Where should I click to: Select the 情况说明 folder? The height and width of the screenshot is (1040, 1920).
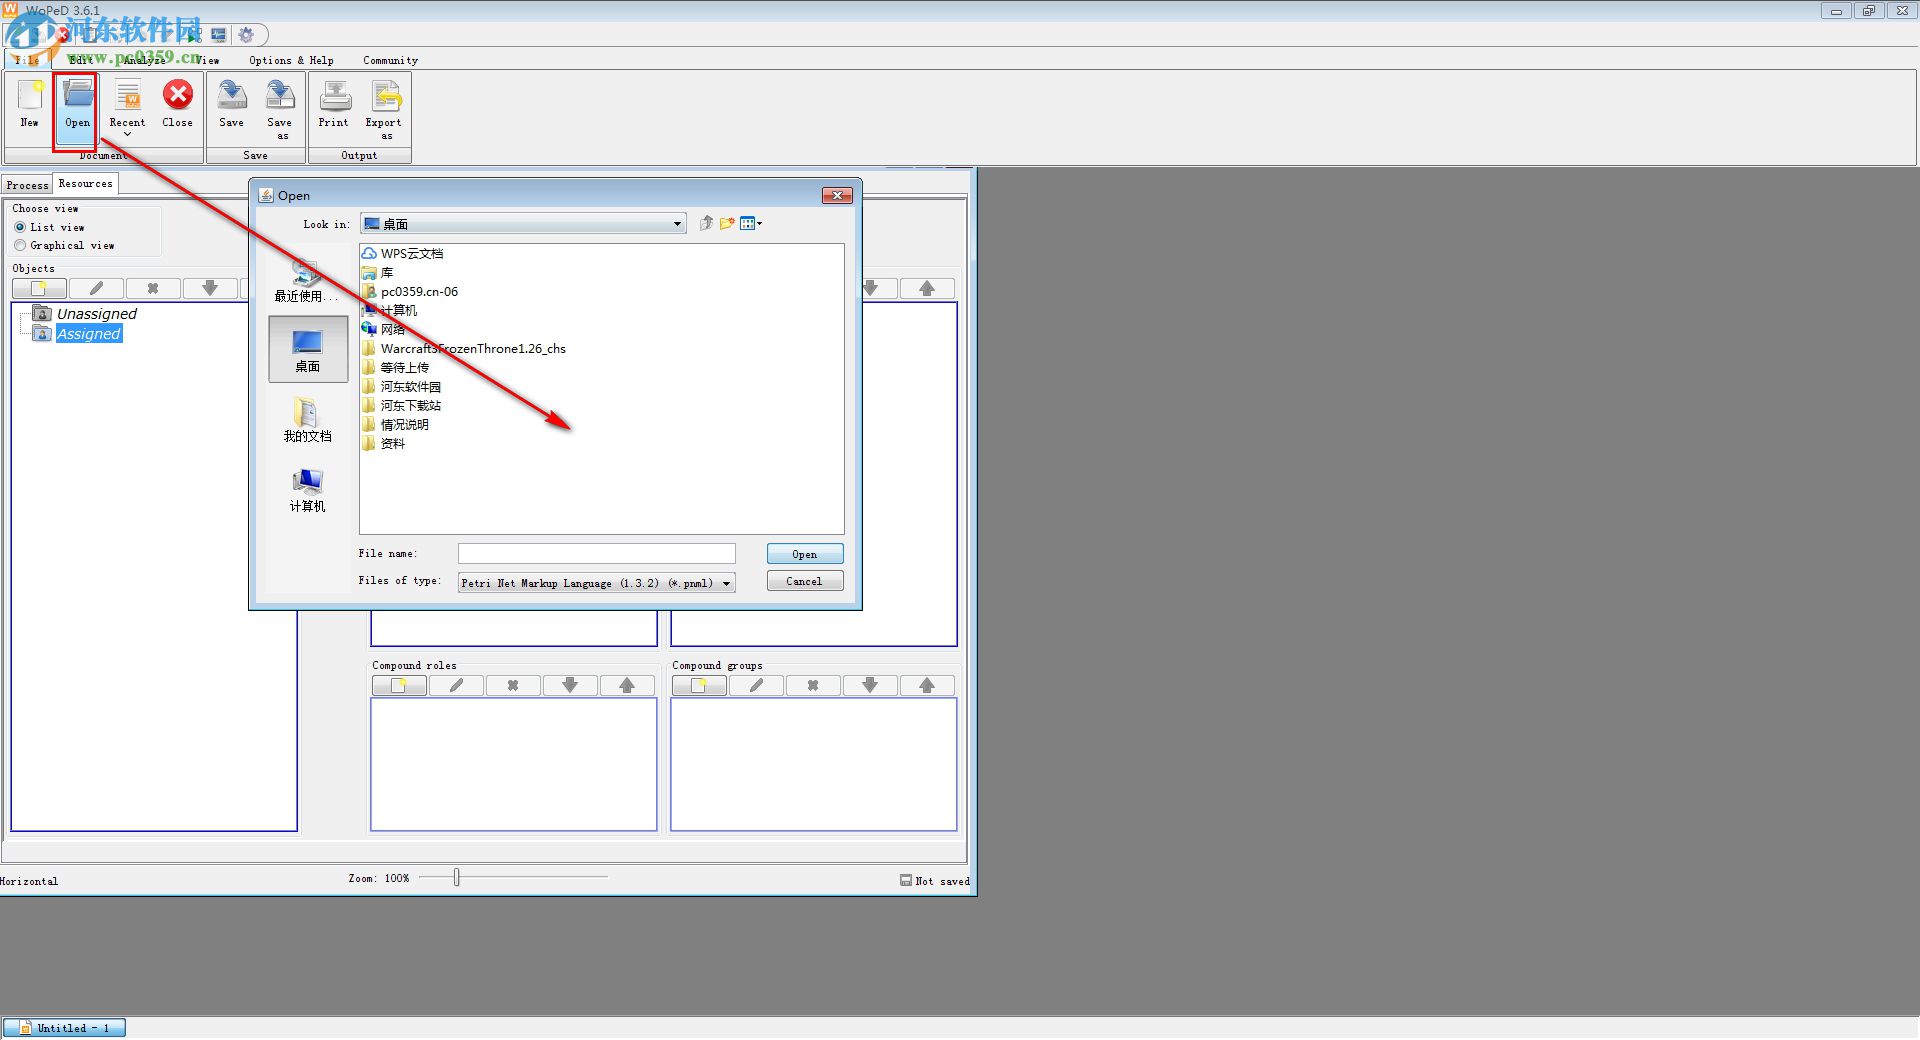396,424
